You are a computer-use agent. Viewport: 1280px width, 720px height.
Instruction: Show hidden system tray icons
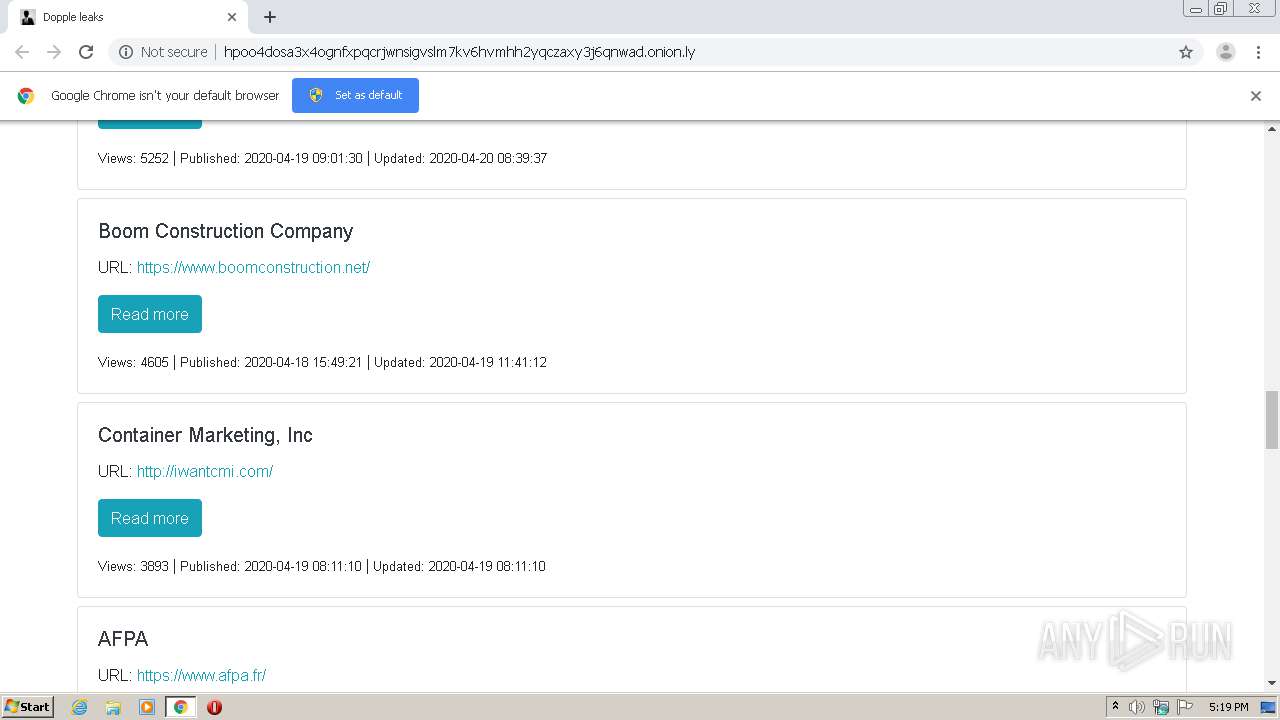(1115, 707)
